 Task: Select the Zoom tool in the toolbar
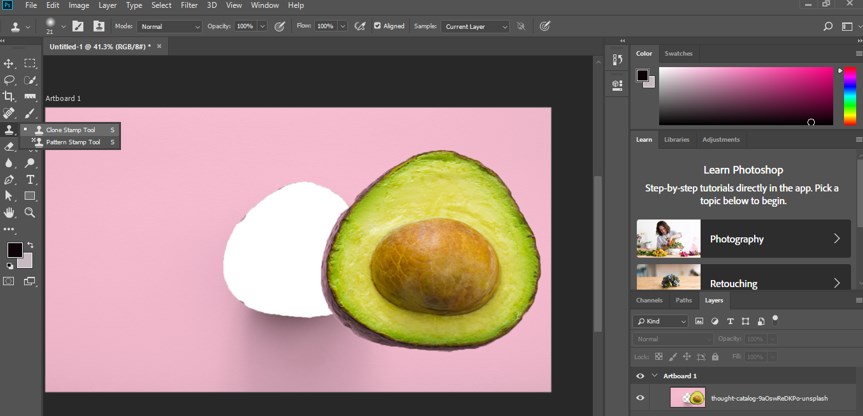pos(30,212)
